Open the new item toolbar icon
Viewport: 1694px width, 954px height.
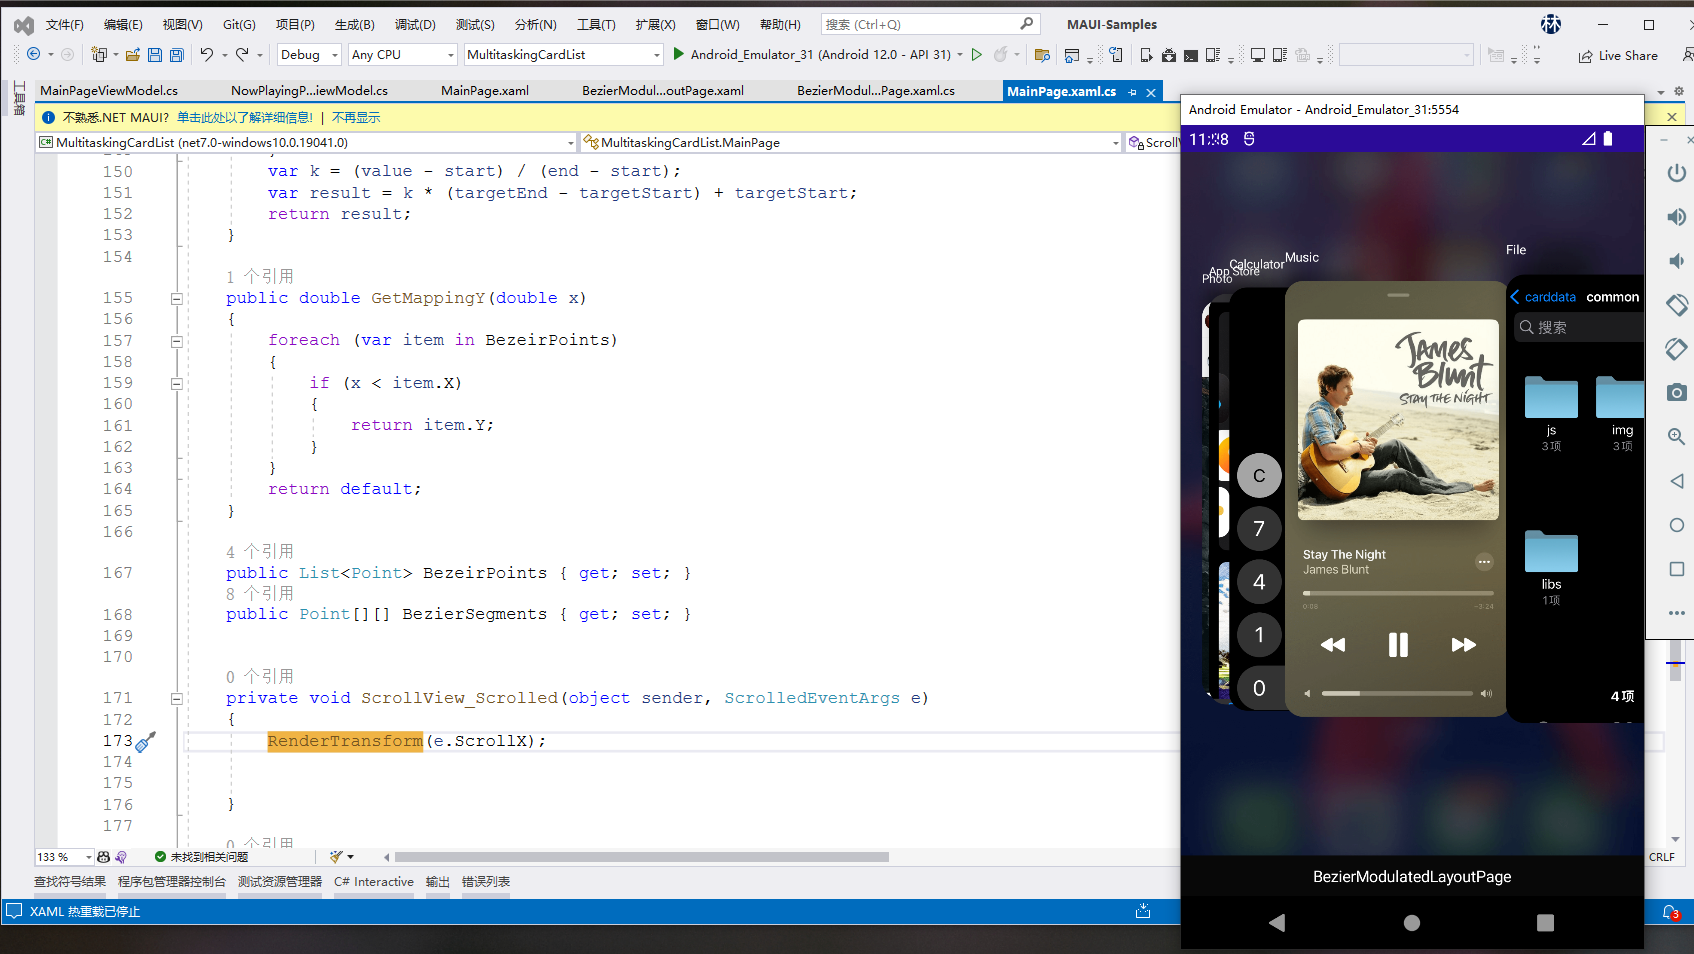point(99,55)
